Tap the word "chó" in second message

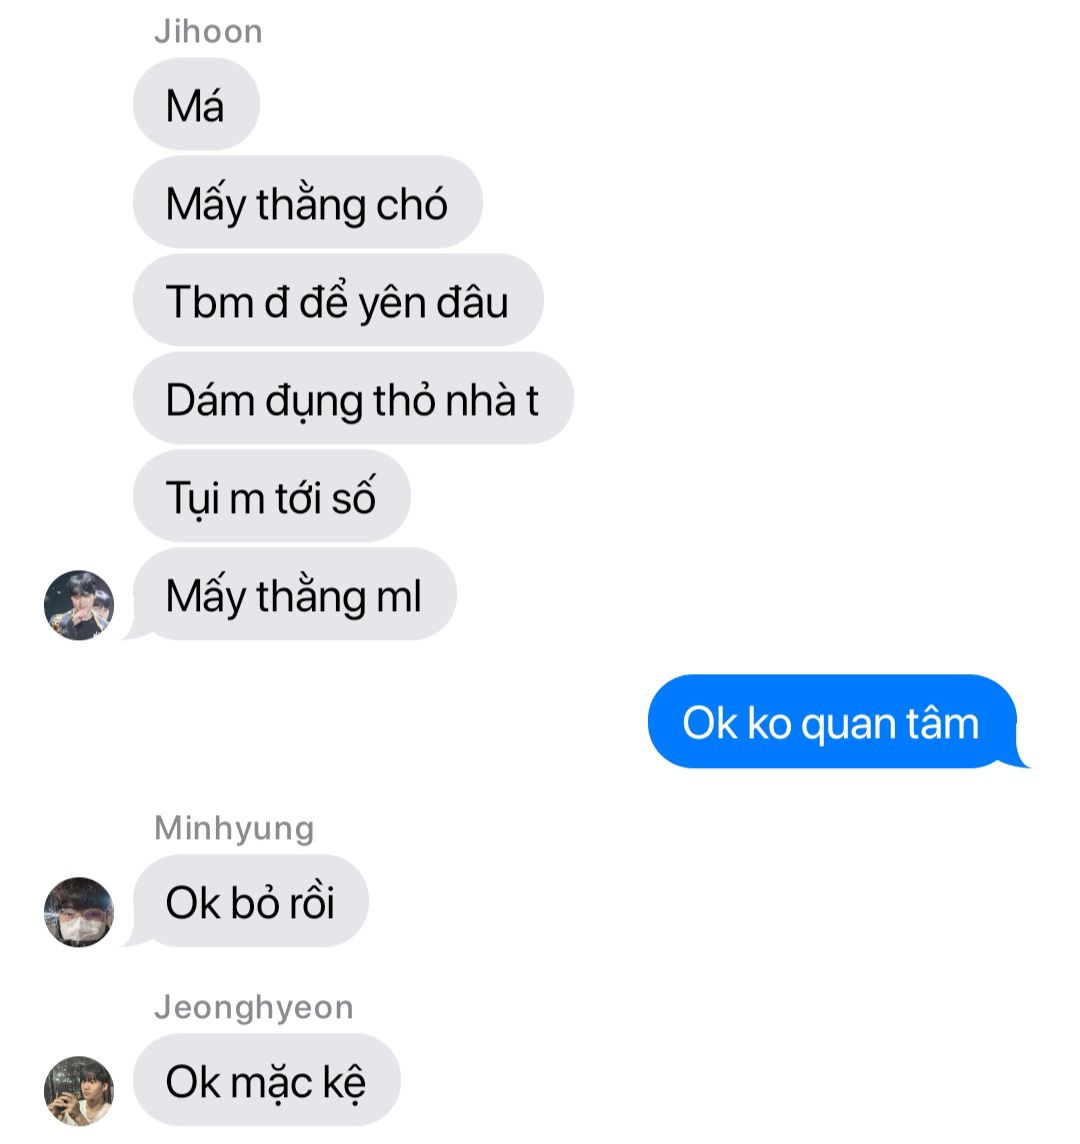click(411, 204)
